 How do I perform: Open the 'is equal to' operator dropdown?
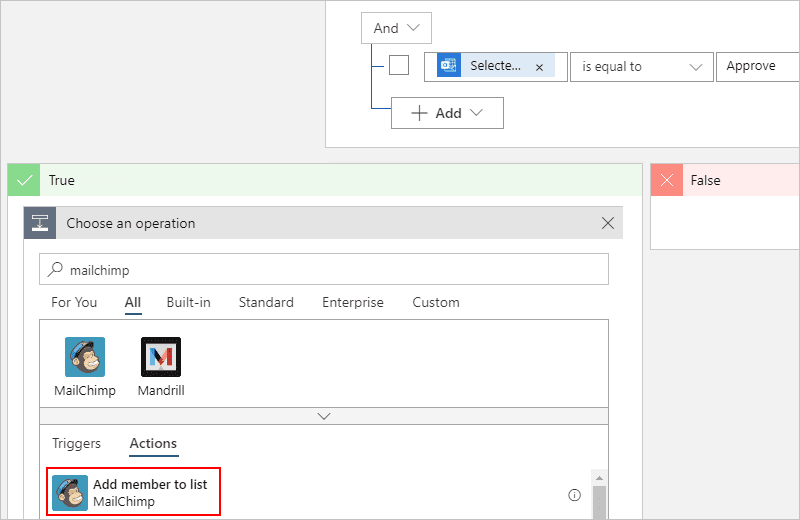point(641,67)
